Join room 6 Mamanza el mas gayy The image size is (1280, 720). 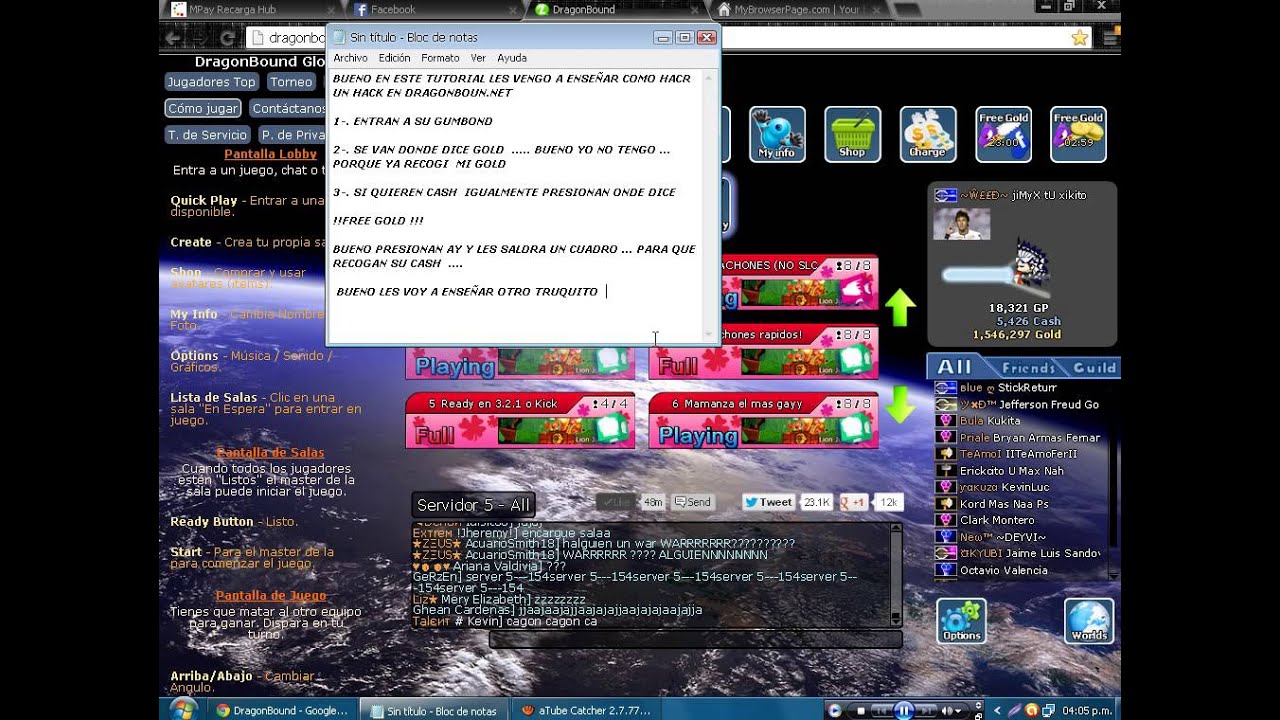763,420
